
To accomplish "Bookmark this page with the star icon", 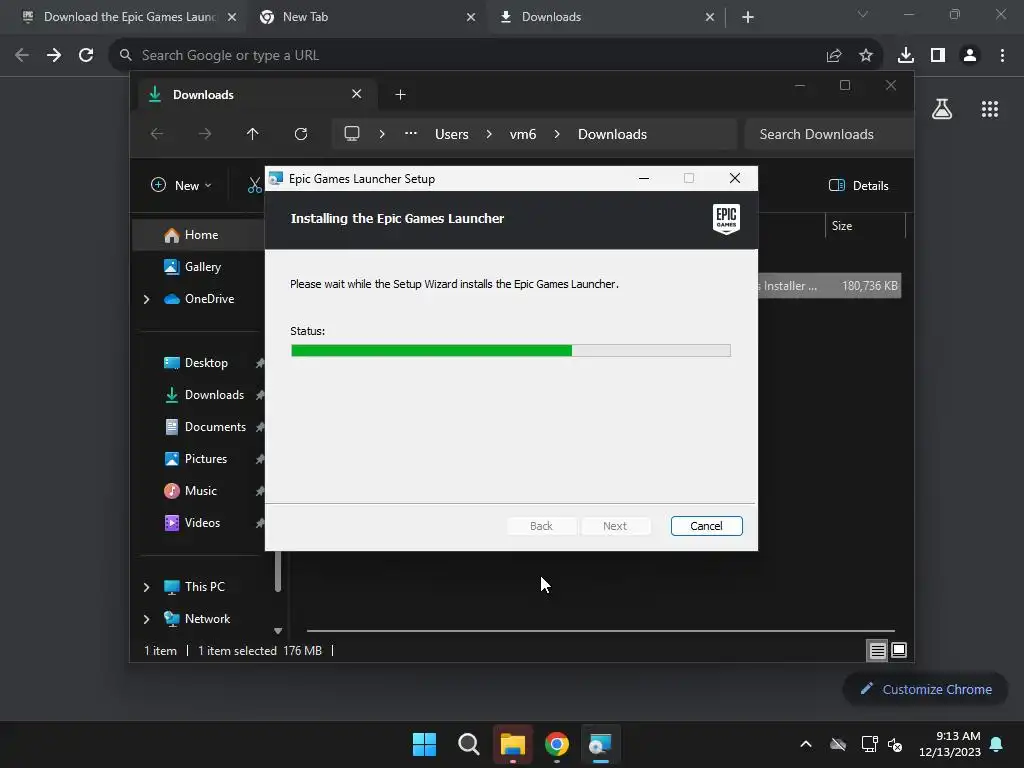I will (866, 56).
